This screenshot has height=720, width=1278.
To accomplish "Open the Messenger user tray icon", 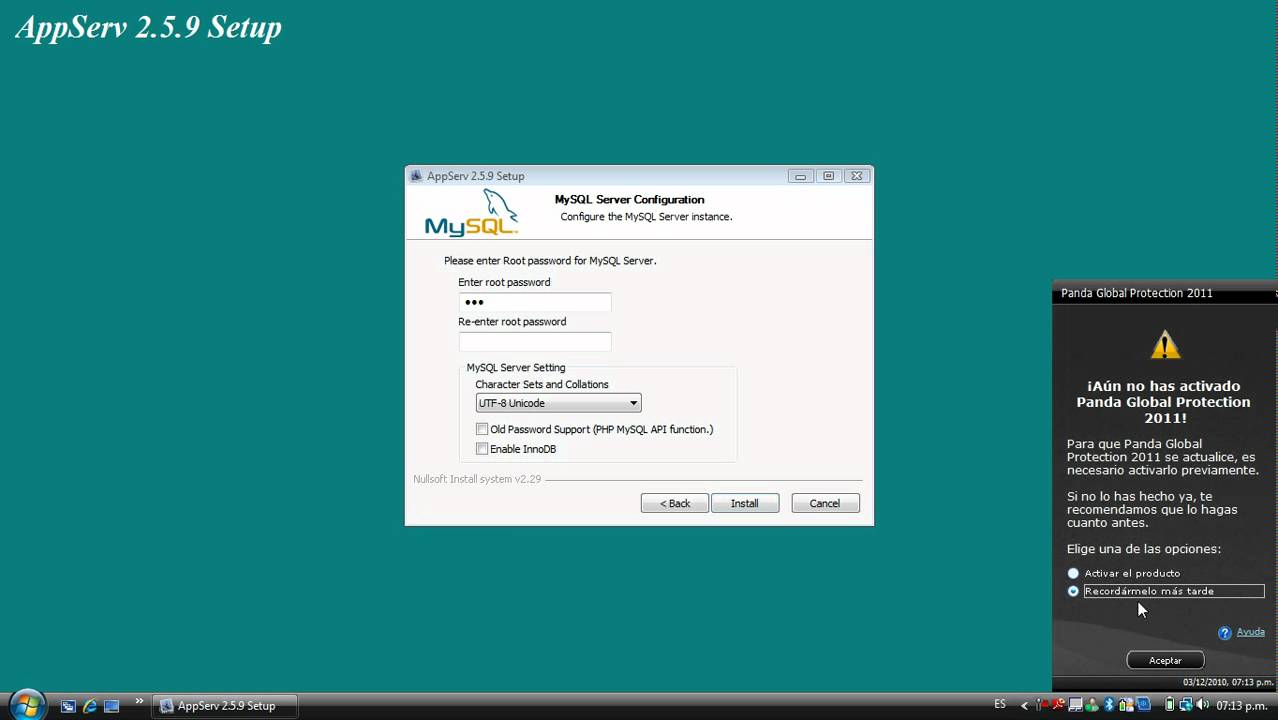I will point(1091,705).
